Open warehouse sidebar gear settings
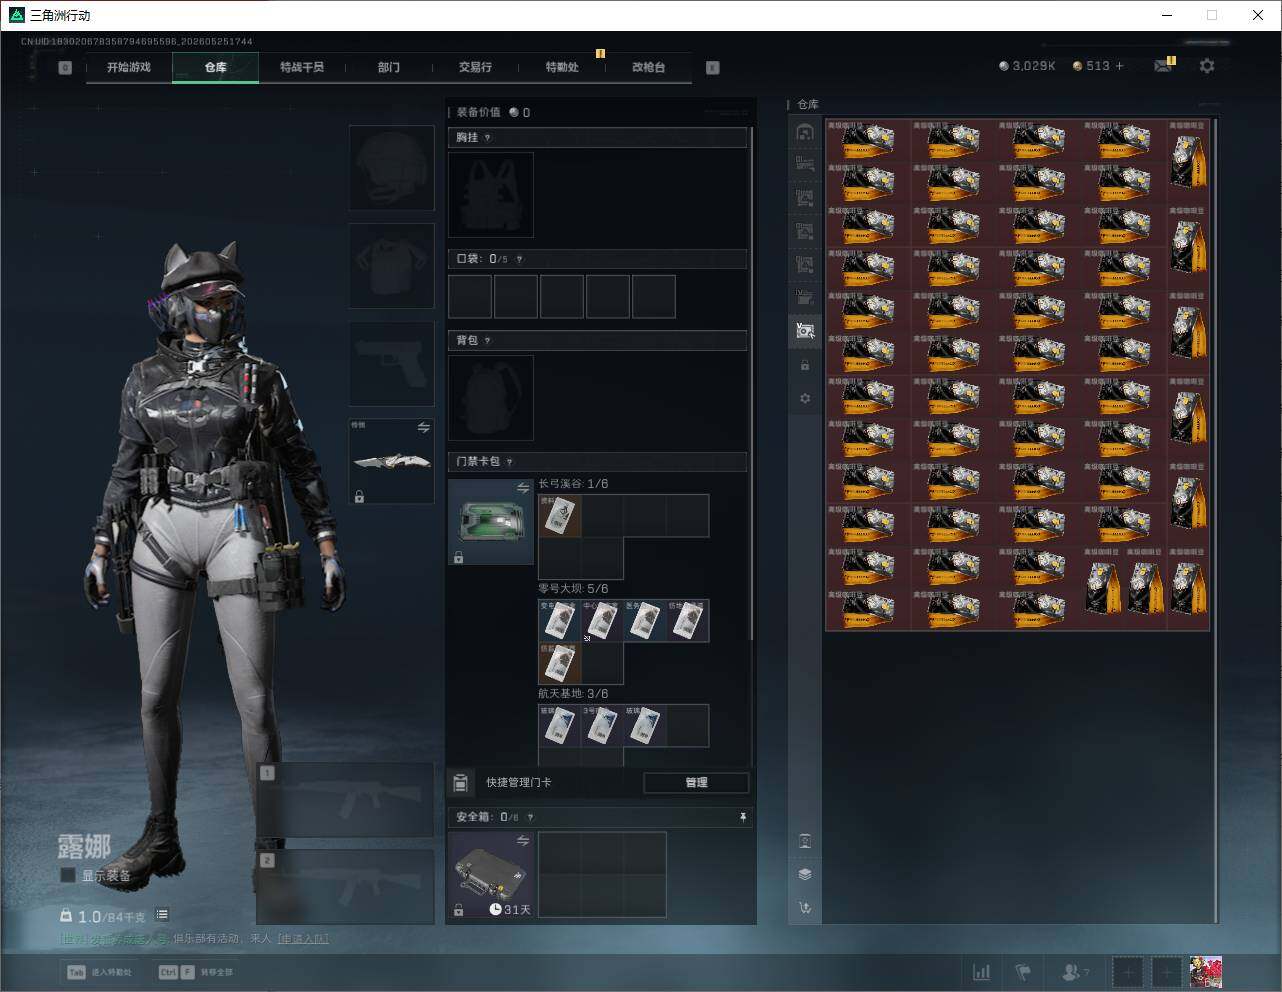This screenshot has width=1282, height=992. click(x=805, y=399)
